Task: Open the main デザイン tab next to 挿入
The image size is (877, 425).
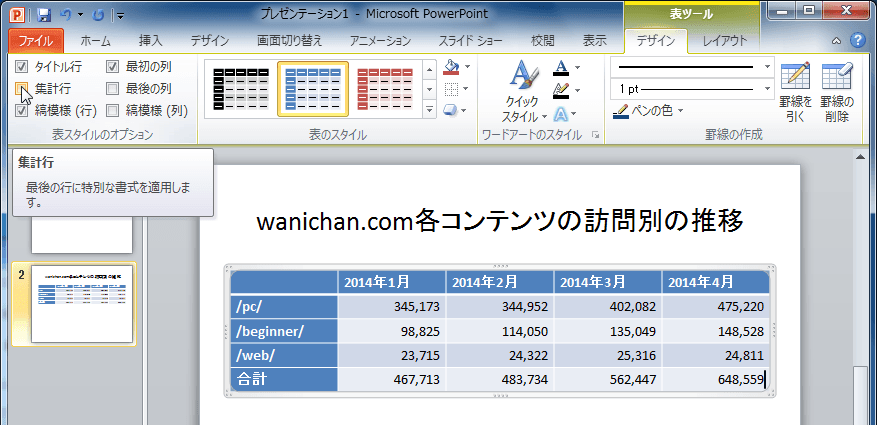Action: click(x=209, y=41)
